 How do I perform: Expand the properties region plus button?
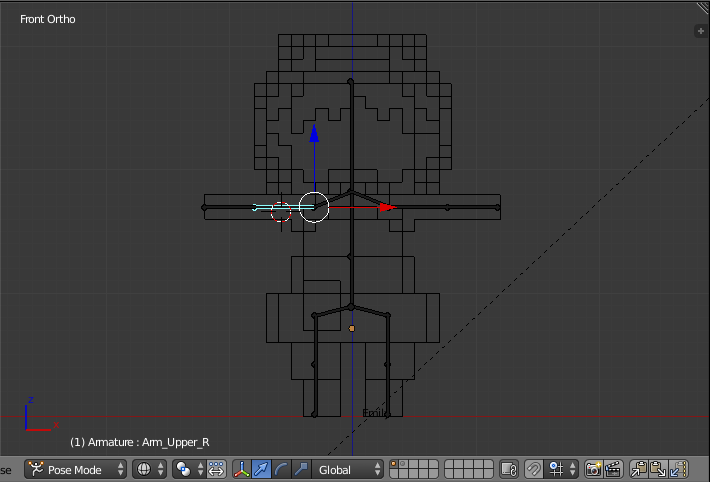(x=700, y=31)
